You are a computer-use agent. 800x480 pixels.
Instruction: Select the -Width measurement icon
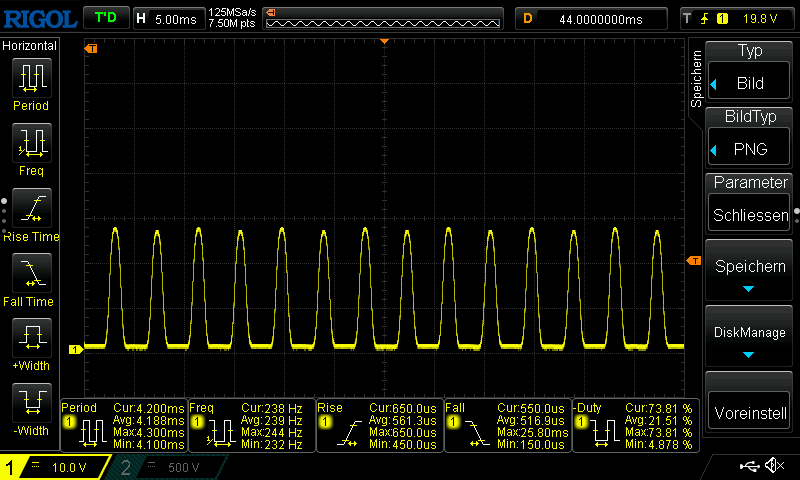tap(30, 402)
